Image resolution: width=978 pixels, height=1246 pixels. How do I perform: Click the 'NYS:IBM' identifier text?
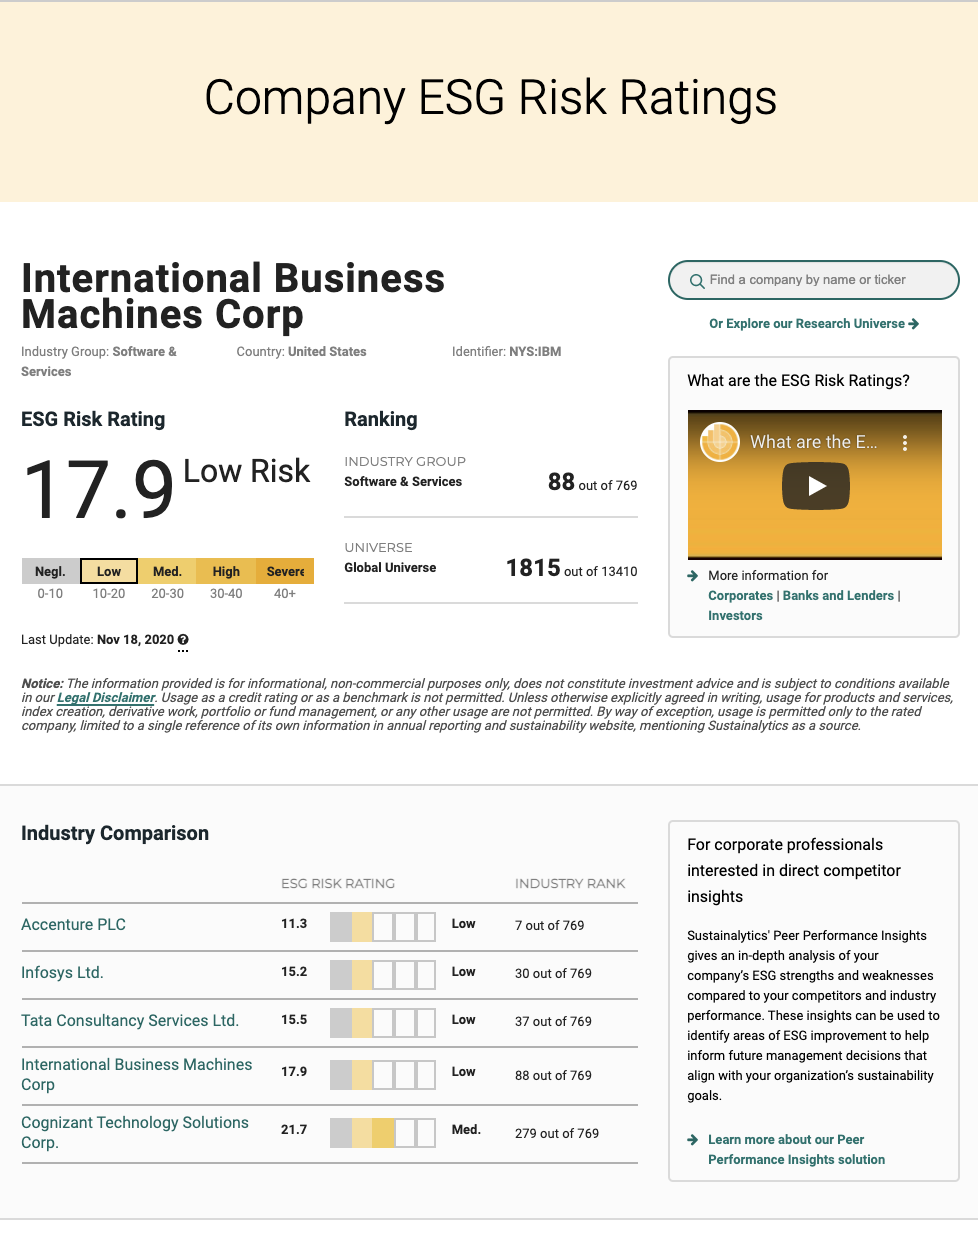point(535,352)
